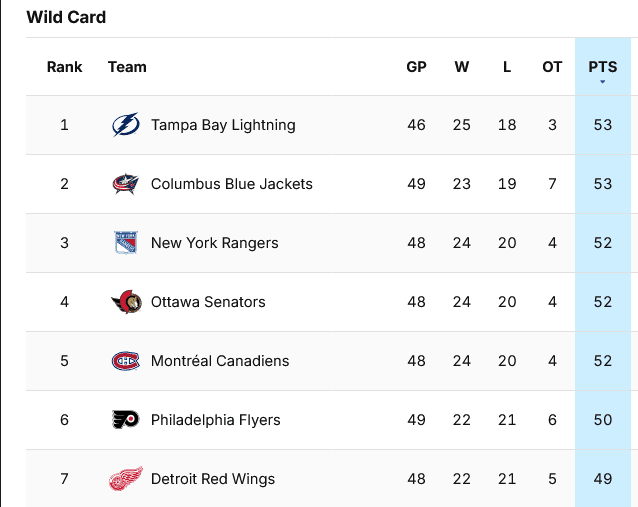Click the New York Rangers logo

click(126, 243)
